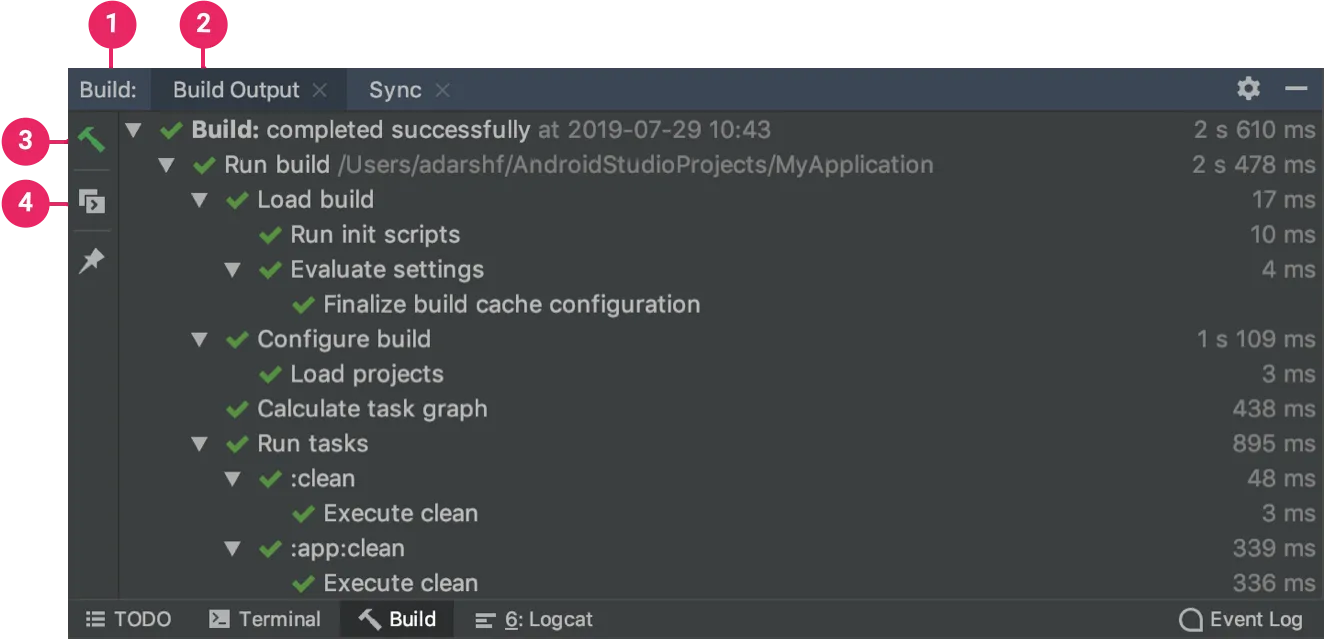
Task: Toggle the build view mode icon
Action: click(92, 203)
